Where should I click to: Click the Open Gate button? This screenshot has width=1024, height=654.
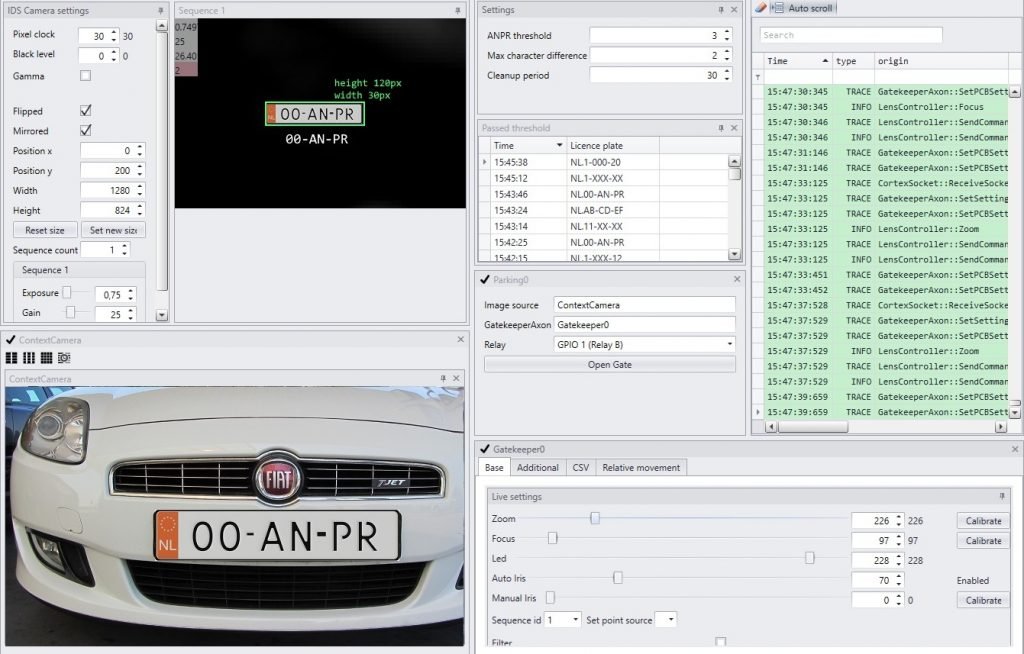coord(609,365)
